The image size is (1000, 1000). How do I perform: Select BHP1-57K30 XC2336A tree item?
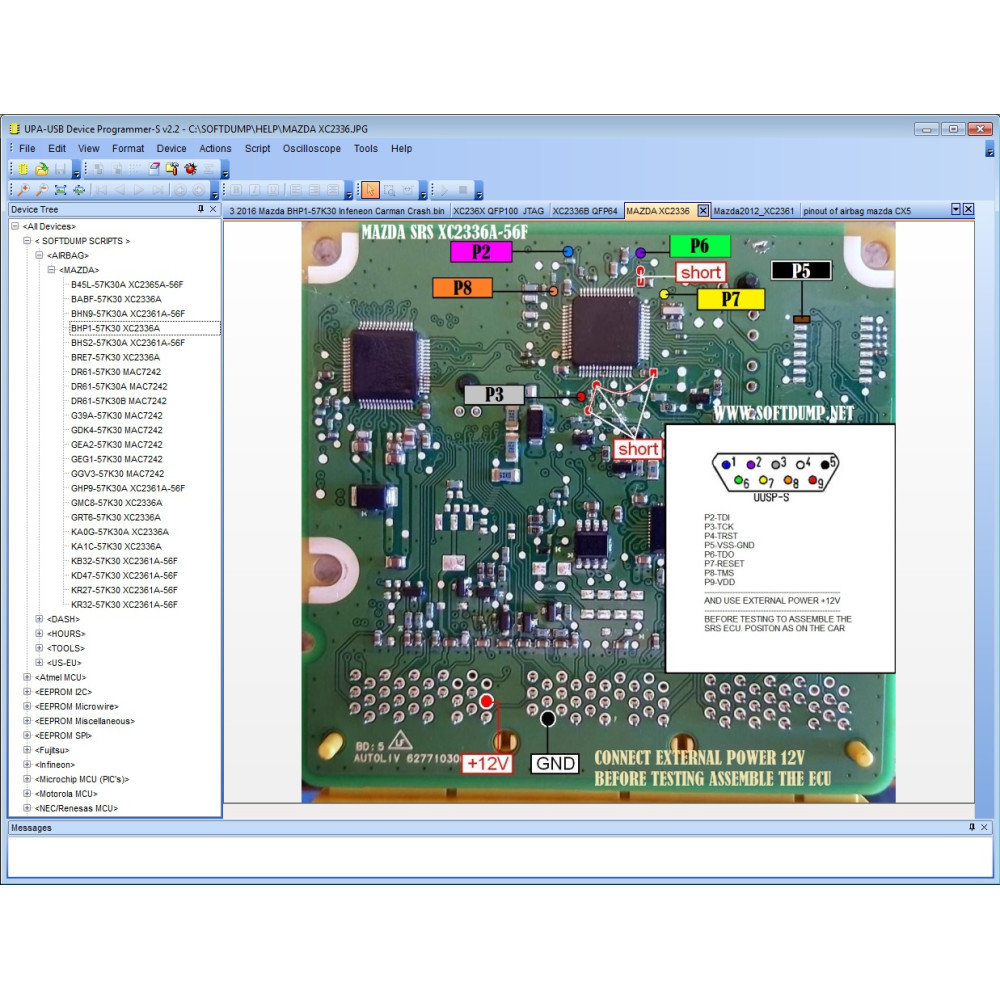coord(115,328)
